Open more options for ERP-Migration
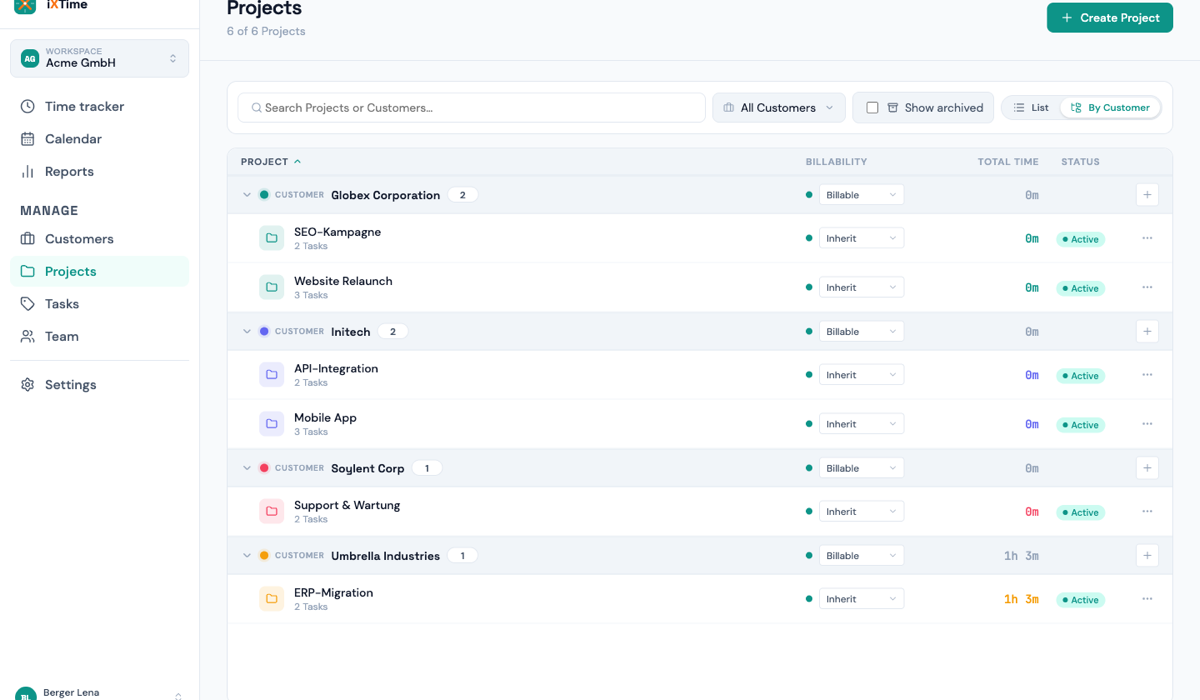1200x700 pixels. [1147, 599]
